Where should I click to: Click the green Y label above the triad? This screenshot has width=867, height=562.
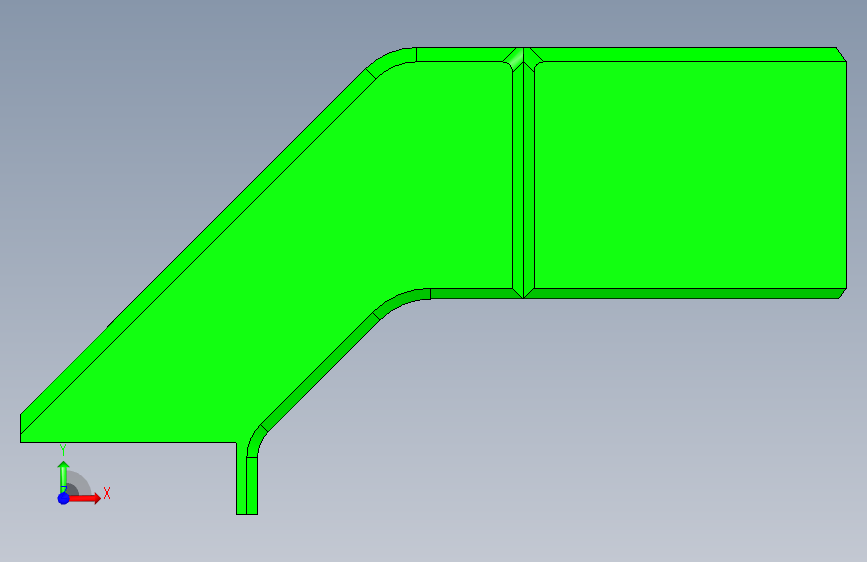tap(63, 450)
